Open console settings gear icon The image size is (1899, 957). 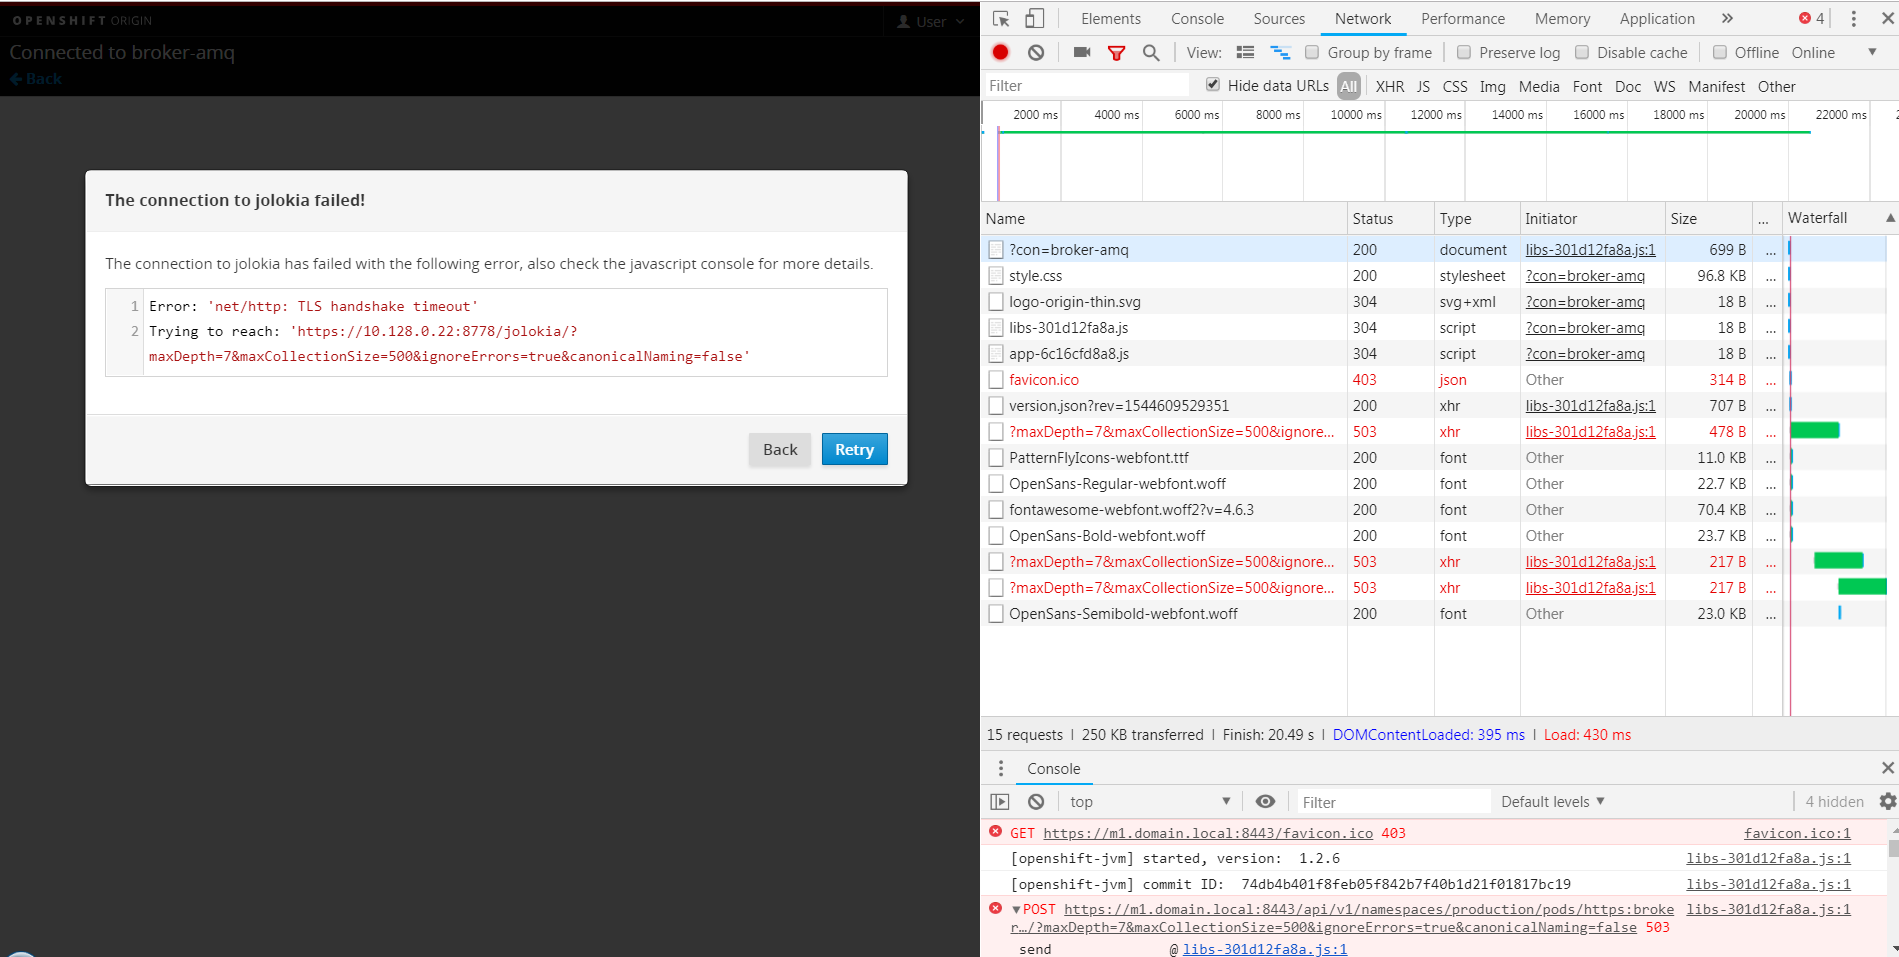coord(1884,801)
